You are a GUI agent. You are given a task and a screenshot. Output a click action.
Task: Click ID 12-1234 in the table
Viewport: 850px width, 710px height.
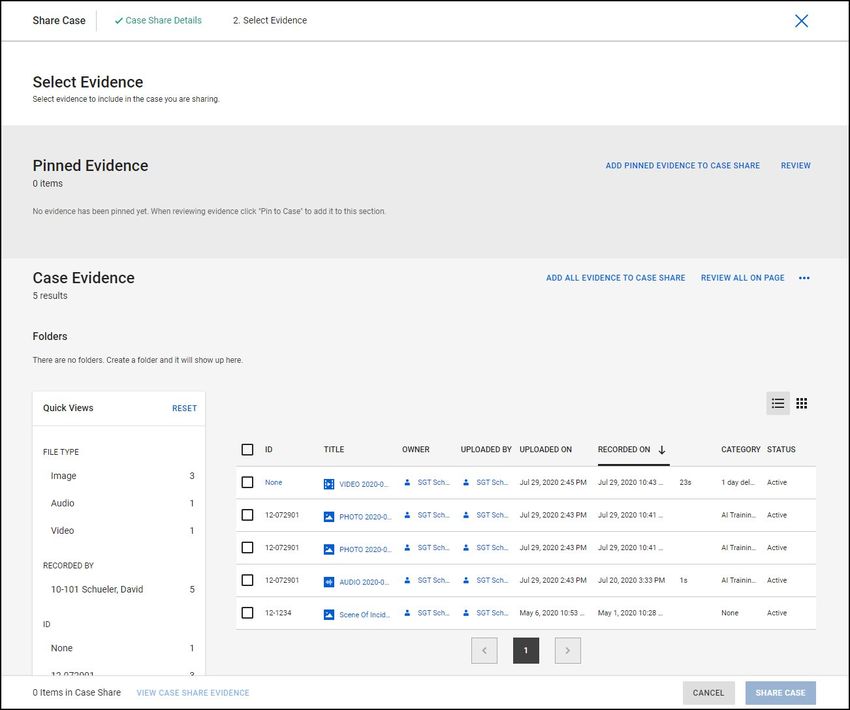click(278, 612)
